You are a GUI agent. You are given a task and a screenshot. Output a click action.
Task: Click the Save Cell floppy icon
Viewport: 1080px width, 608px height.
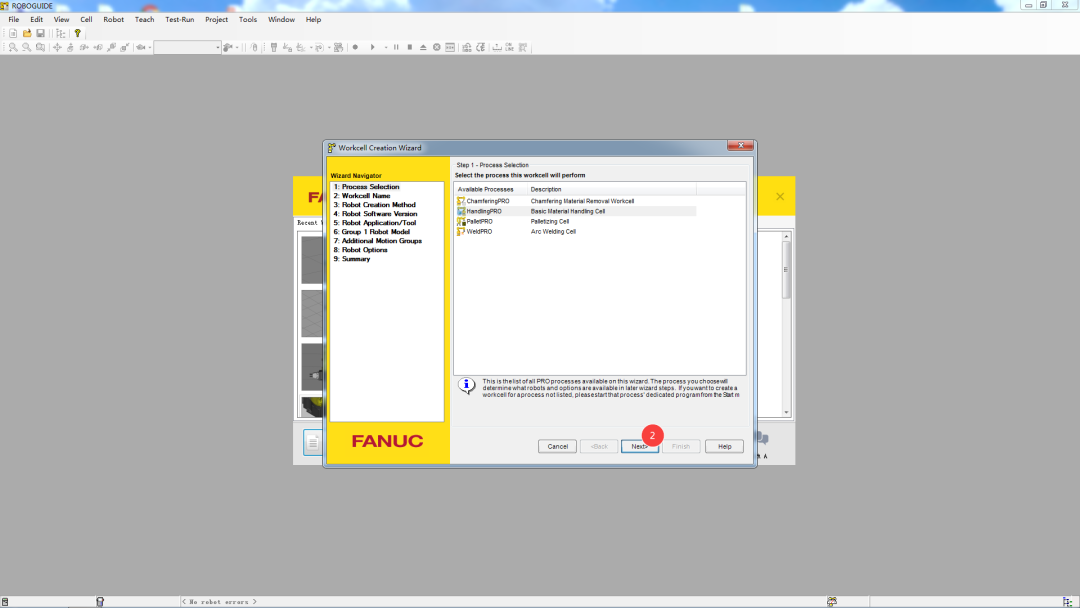(41, 33)
